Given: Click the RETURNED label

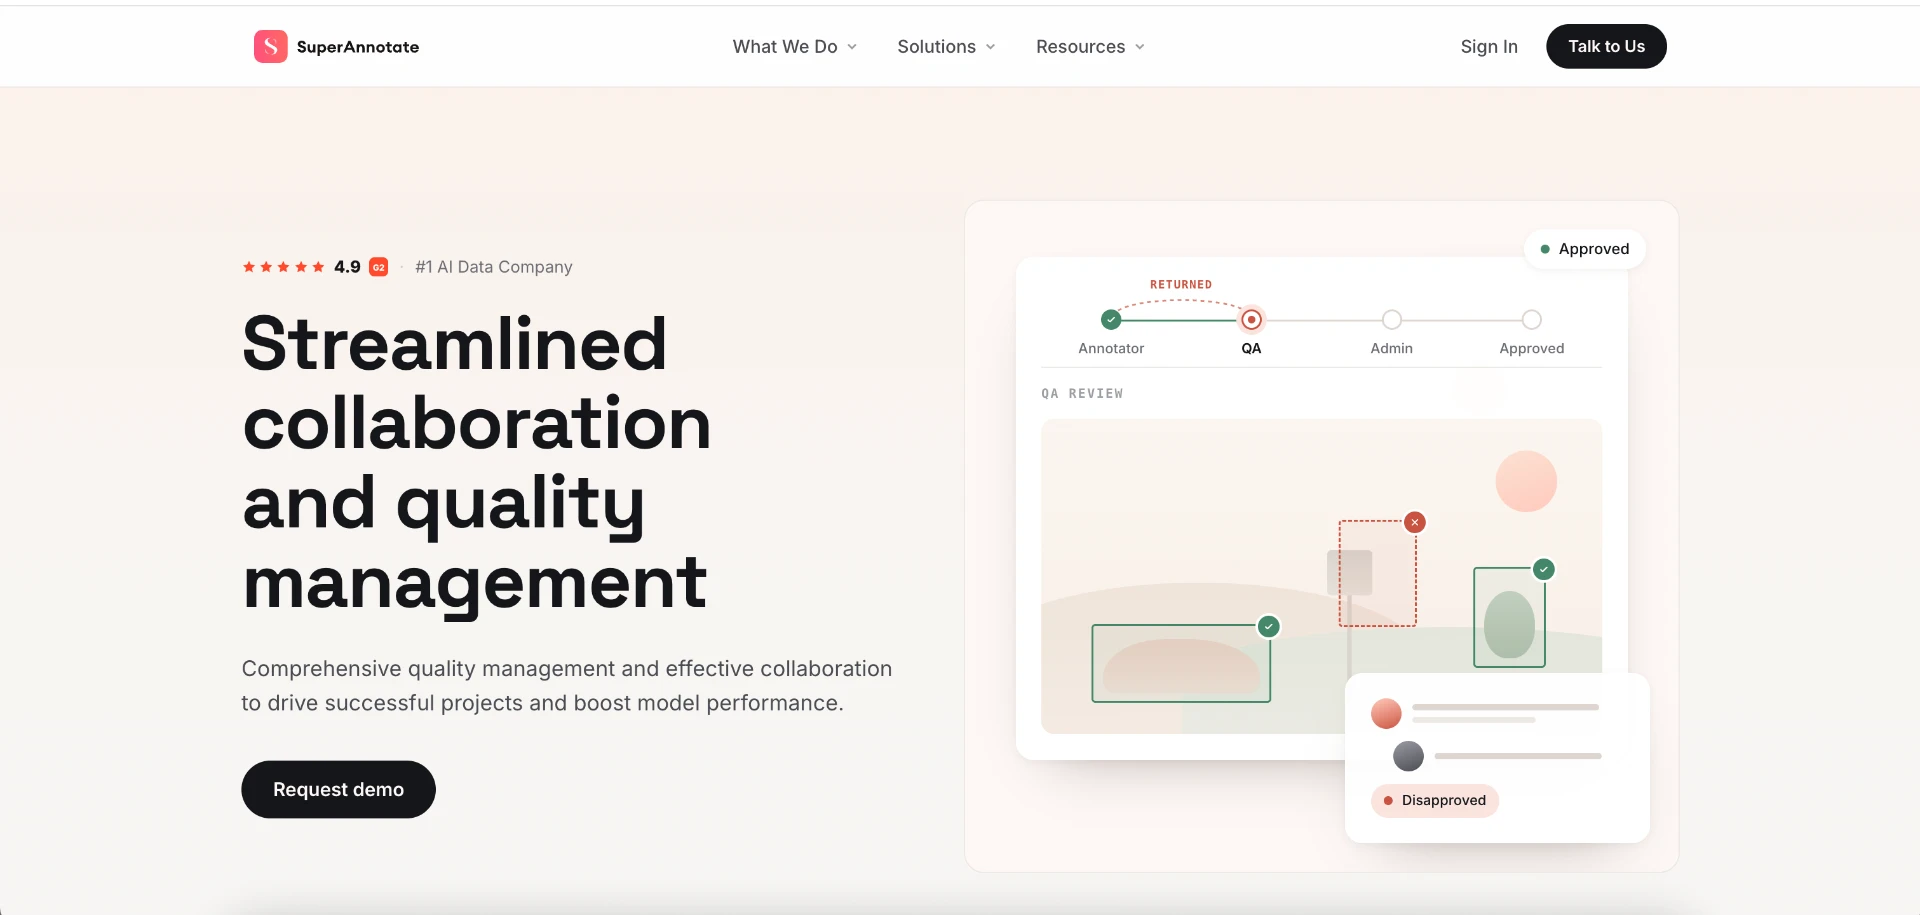Looking at the screenshot, I should [1181, 285].
